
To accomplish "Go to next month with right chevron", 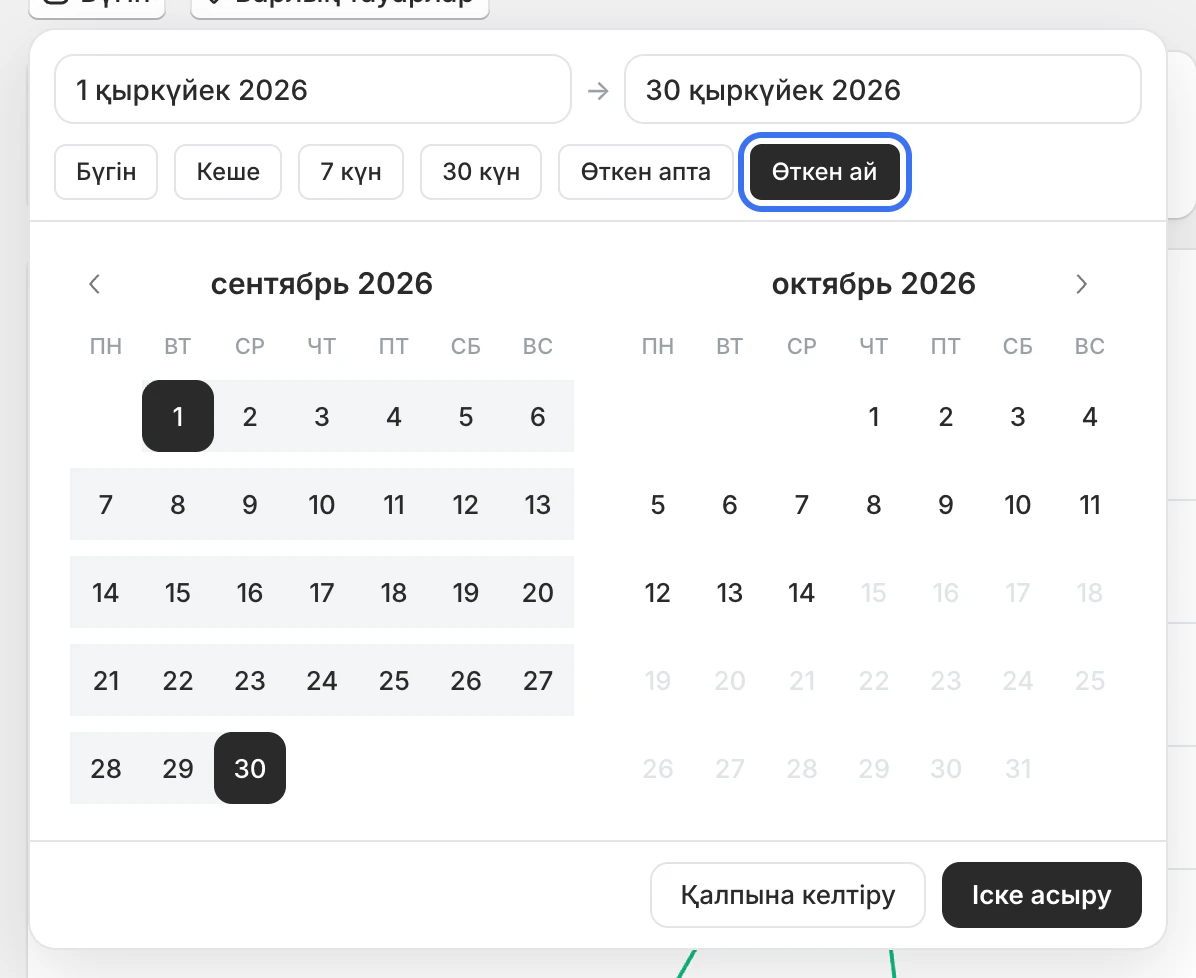I will (x=1081, y=285).
